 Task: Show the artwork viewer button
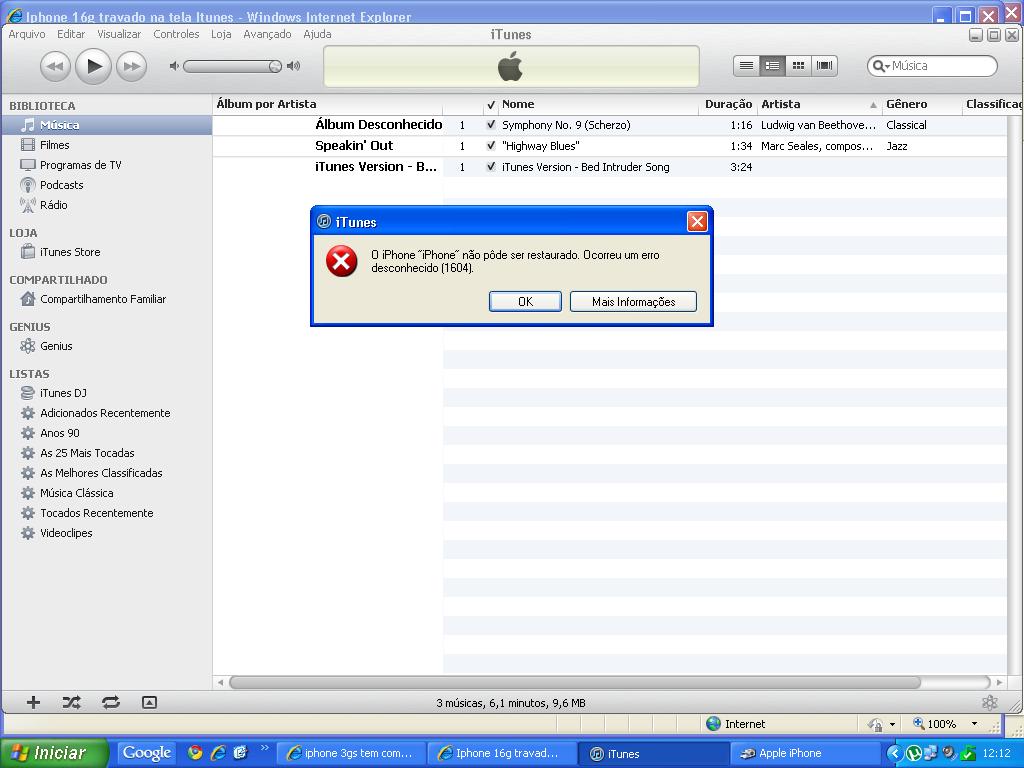click(150, 703)
